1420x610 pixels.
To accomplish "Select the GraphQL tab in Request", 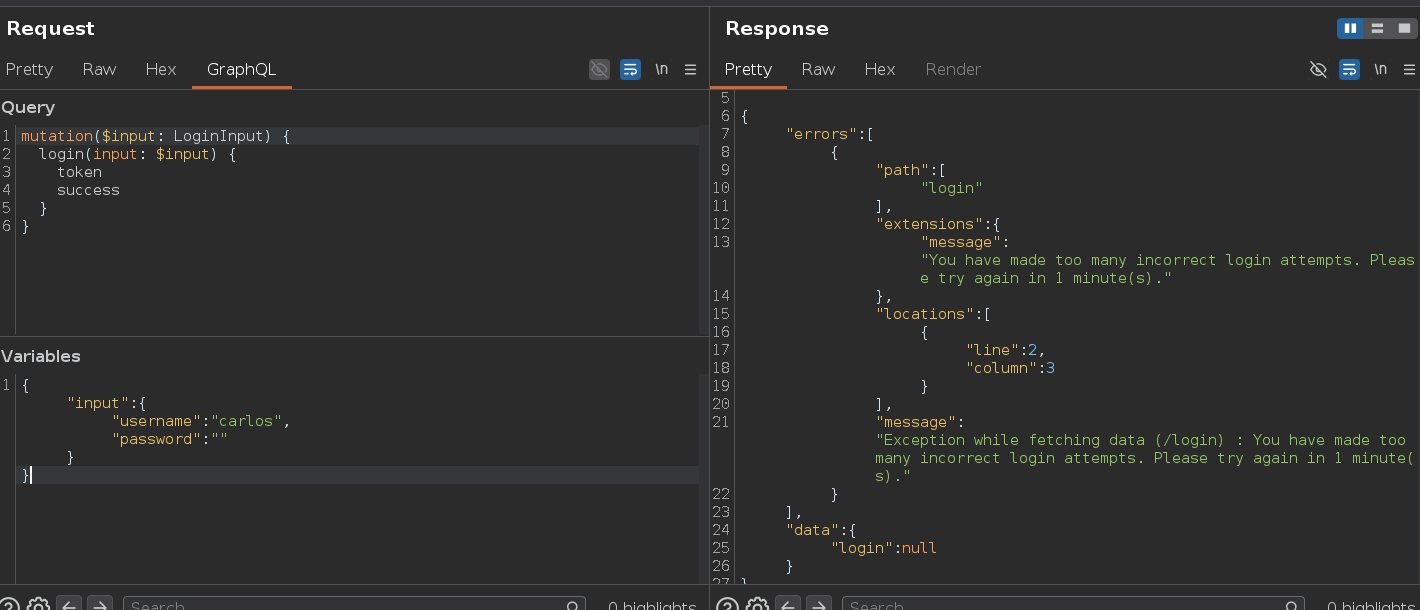I will click(241, 69).
